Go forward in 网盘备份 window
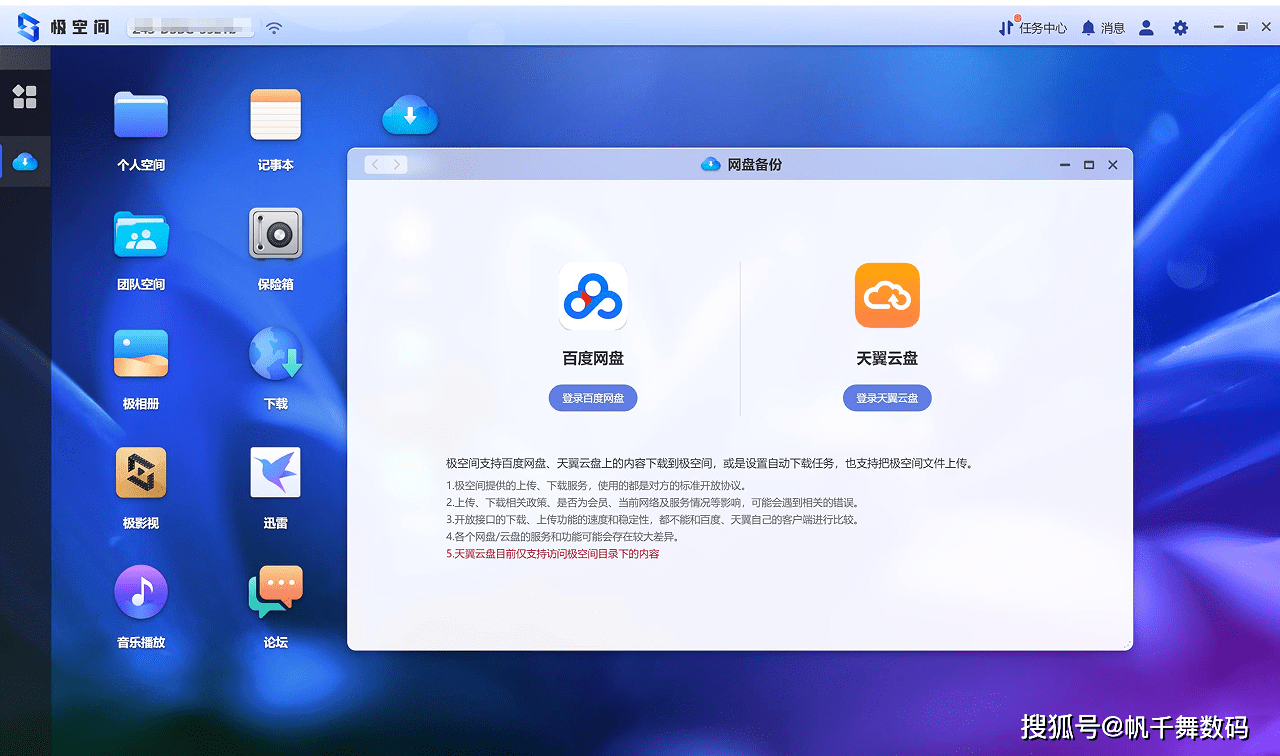The width and height of the screenshot is (1280, 756). pyautogui.click(x=396, y=165)
